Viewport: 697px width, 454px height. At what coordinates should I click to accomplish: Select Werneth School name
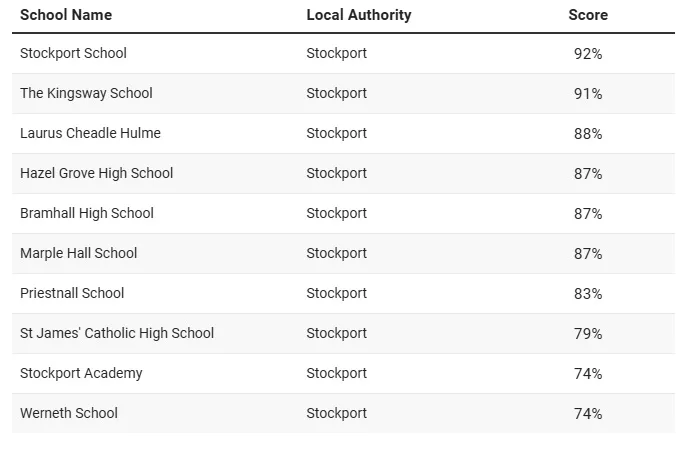(x=69, y=414)
